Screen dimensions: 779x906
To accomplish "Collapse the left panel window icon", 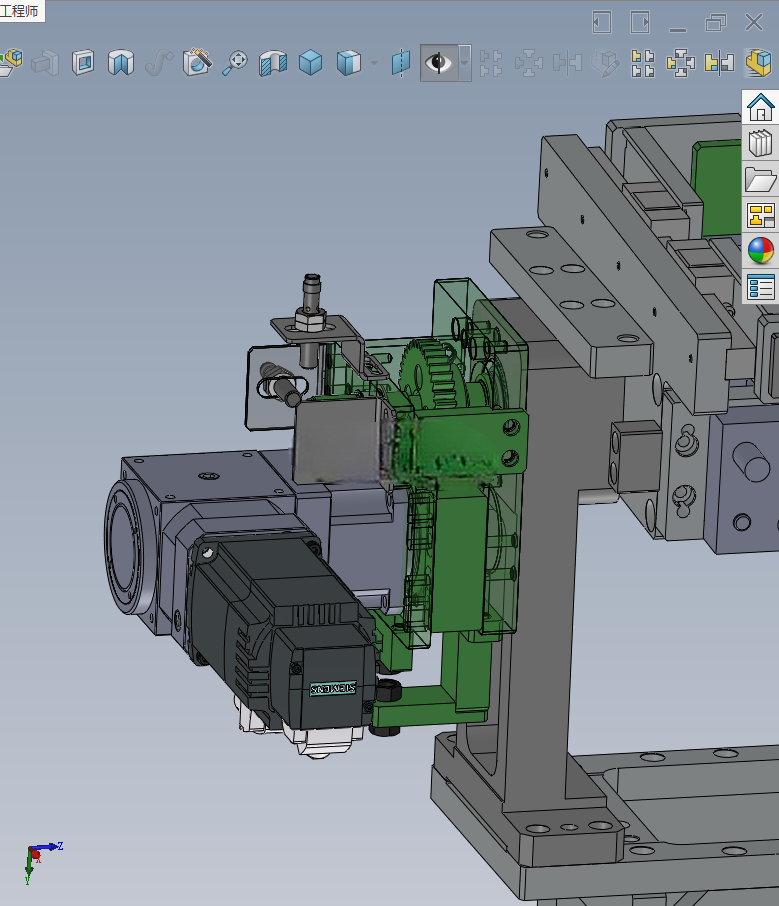I will [x=602, y=23].
